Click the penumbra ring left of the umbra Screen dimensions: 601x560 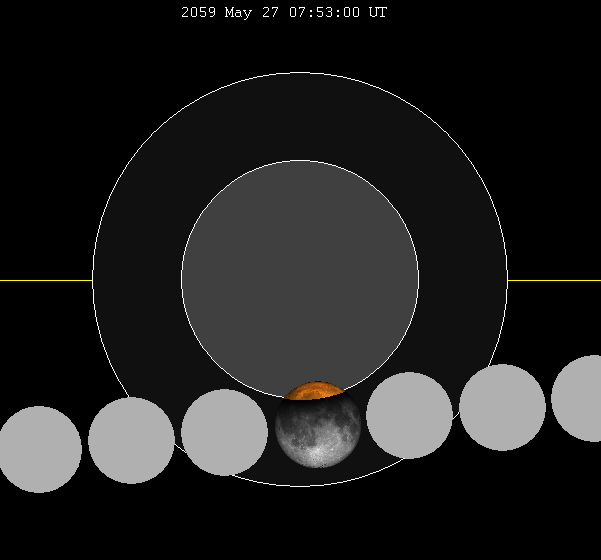tap(137, 279)
